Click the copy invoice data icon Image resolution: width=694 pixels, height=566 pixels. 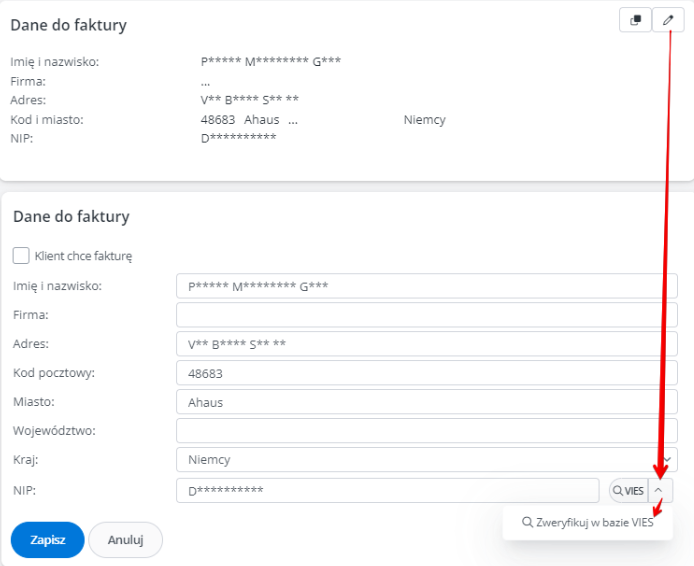[x=635, y=20]
